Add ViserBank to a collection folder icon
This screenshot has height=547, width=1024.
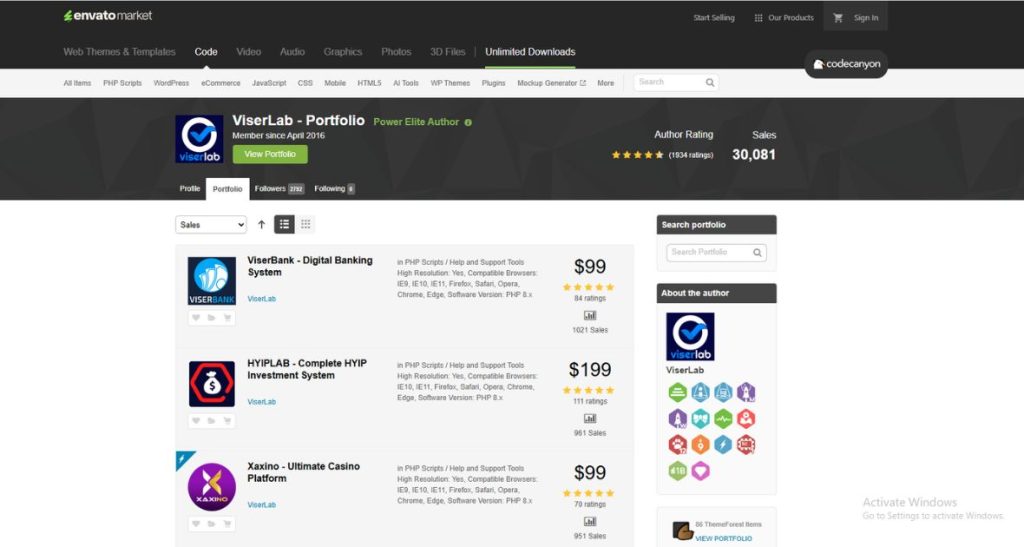(212, 318)
